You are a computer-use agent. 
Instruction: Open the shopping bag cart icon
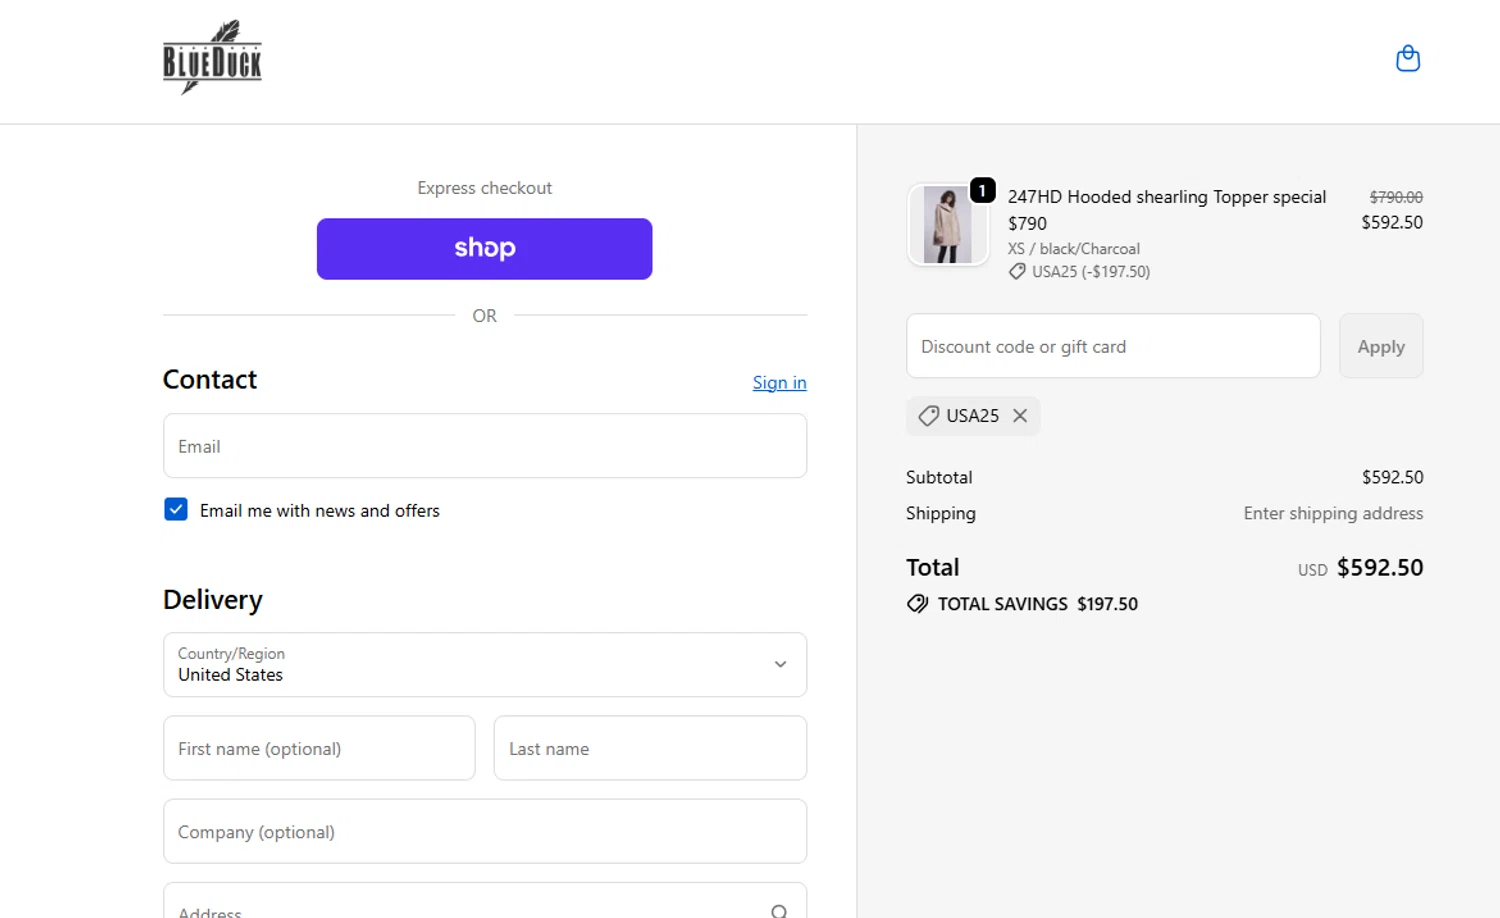[x=1407, y=59]
